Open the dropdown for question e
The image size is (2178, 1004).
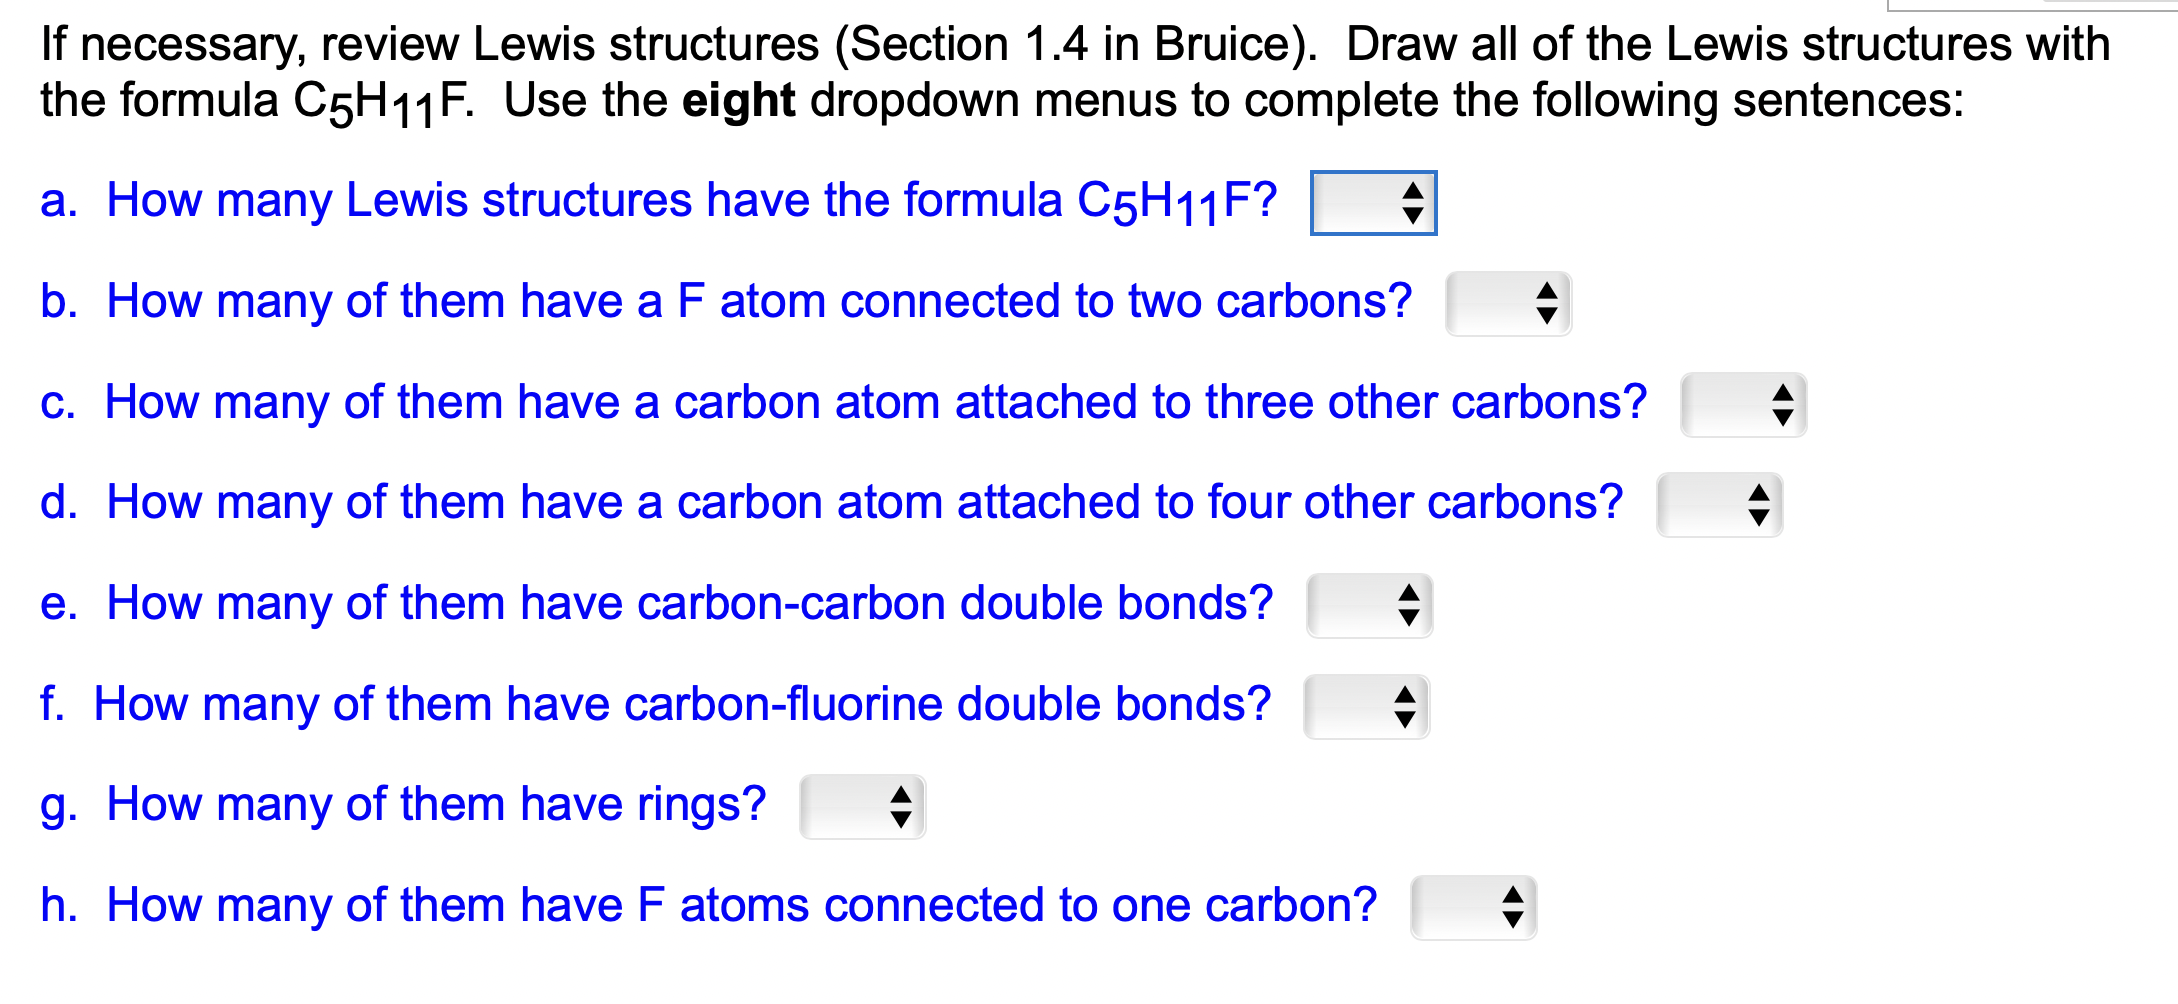1369,606
